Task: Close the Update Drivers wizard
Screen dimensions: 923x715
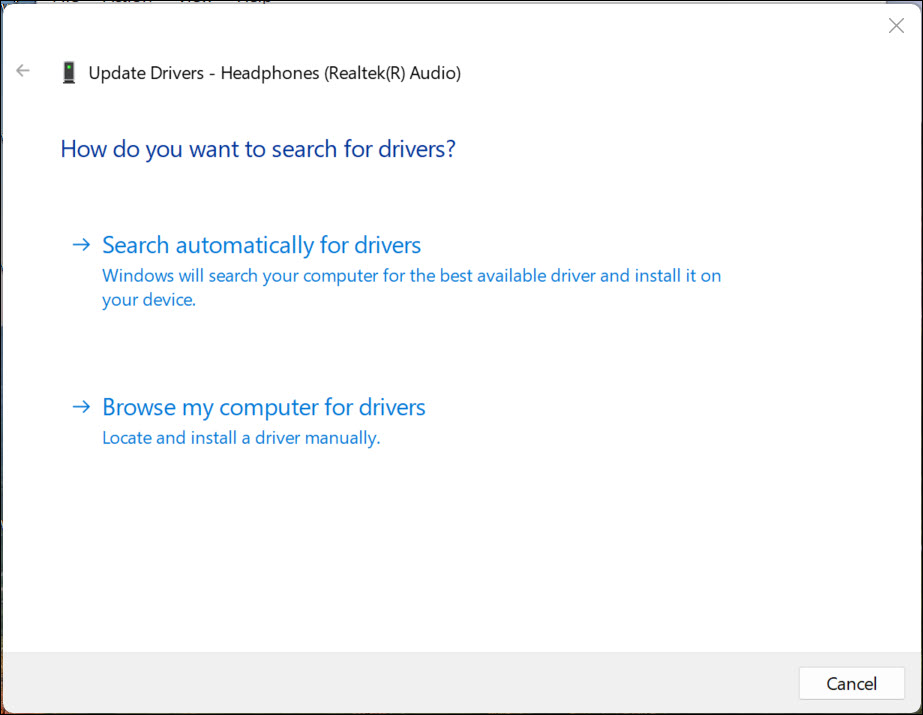Action: tap(896, 25)
